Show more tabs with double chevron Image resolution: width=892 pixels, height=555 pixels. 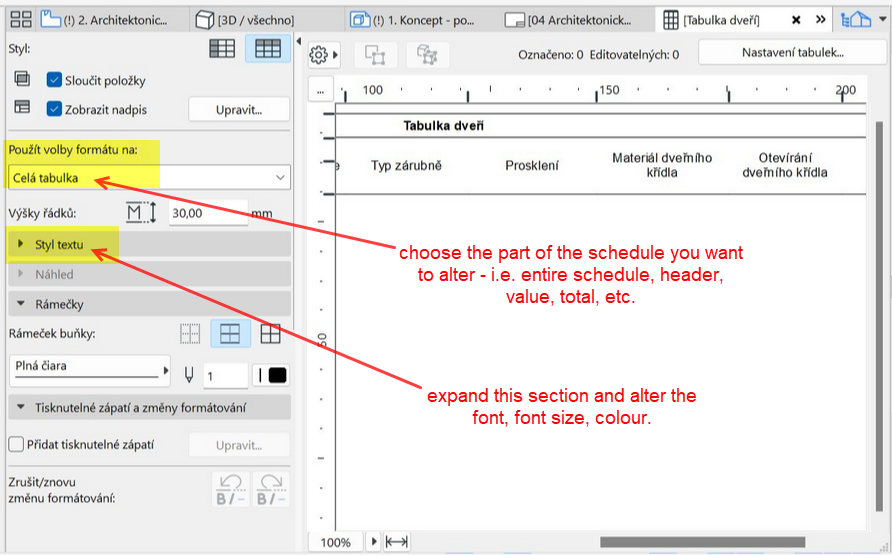tap(820, 20)
